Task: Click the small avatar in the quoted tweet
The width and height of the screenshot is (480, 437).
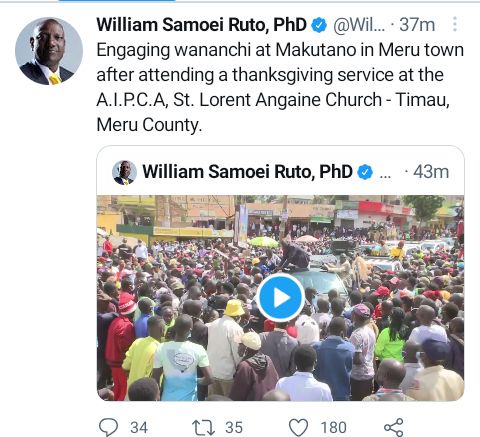Action: (x=124, y=172)
